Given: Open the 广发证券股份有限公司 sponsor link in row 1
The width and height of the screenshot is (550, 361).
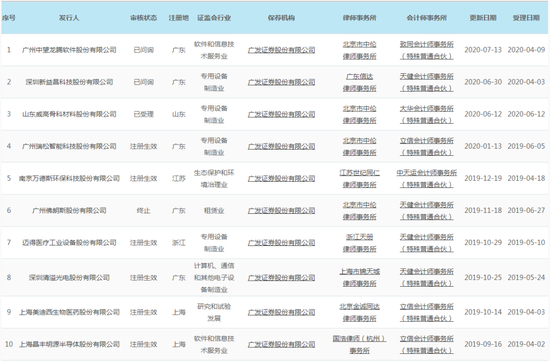Looking at the screenshot, I should (x=281, y=50).
